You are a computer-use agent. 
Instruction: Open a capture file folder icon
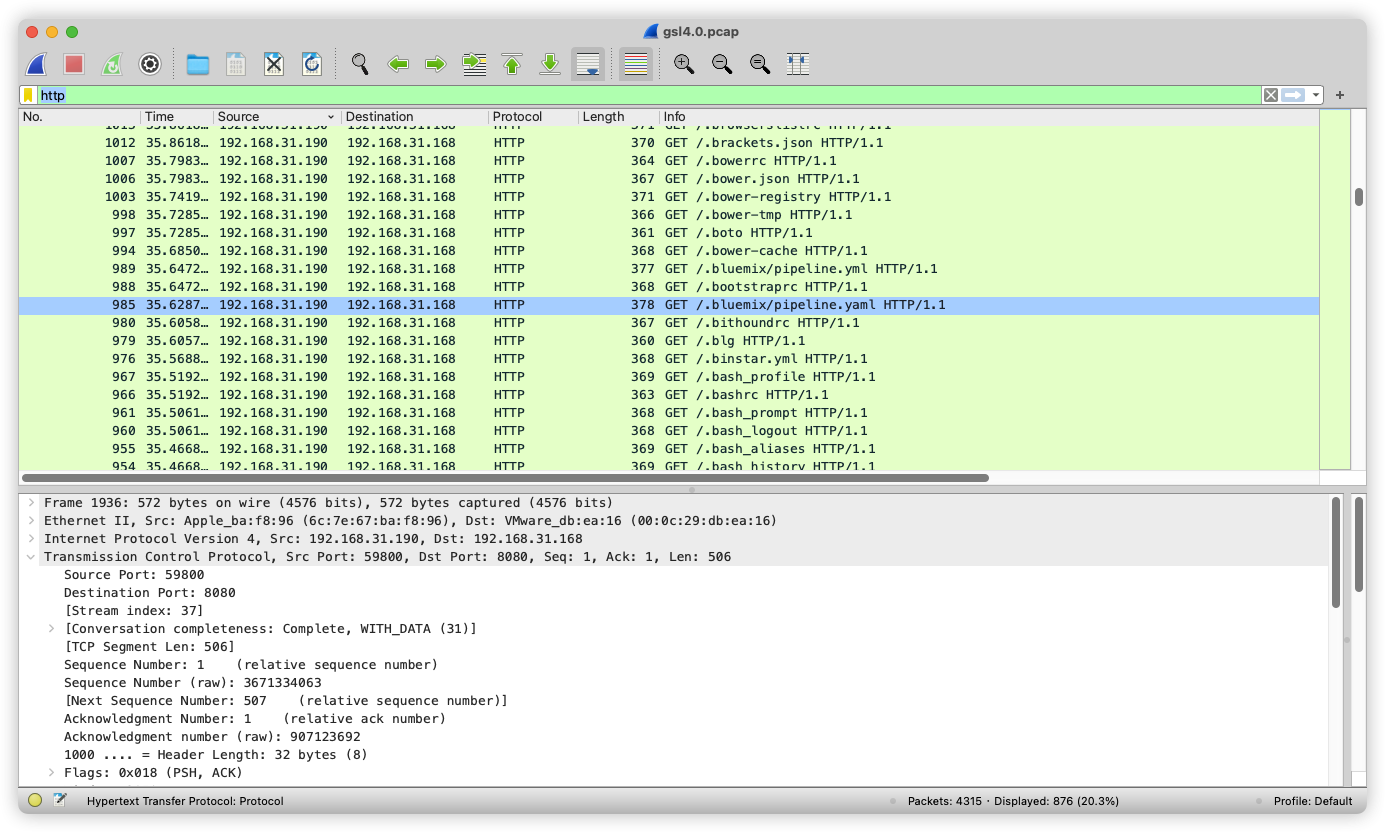point(198,64)
